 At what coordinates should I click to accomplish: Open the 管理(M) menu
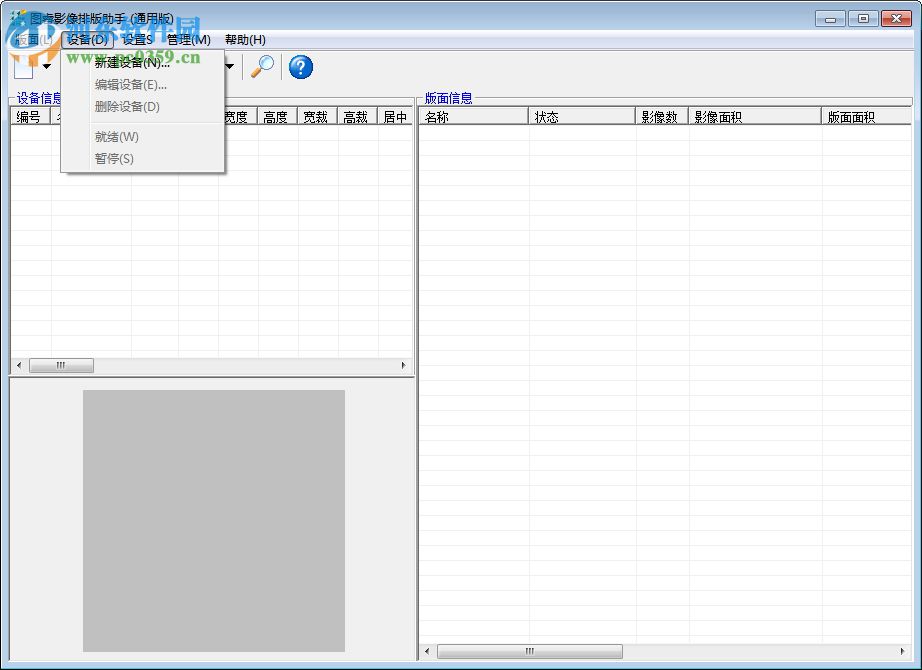pos(189,40)
